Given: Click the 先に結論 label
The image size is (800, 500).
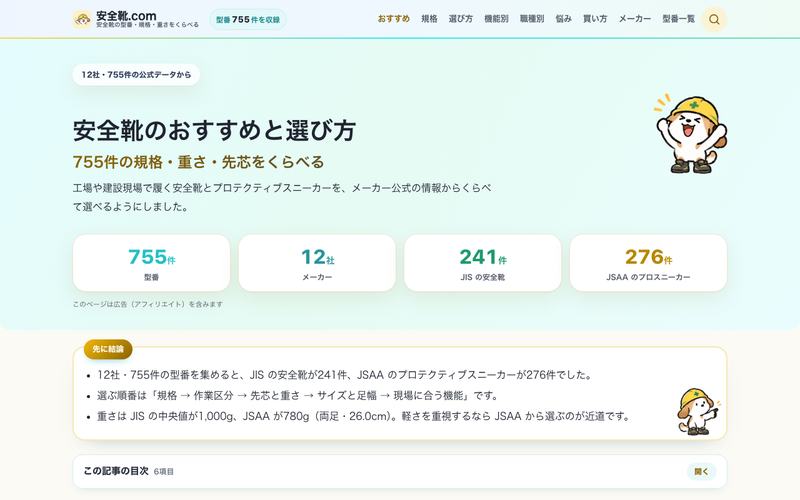Looking at the screenshot, I should click(108, 349).
